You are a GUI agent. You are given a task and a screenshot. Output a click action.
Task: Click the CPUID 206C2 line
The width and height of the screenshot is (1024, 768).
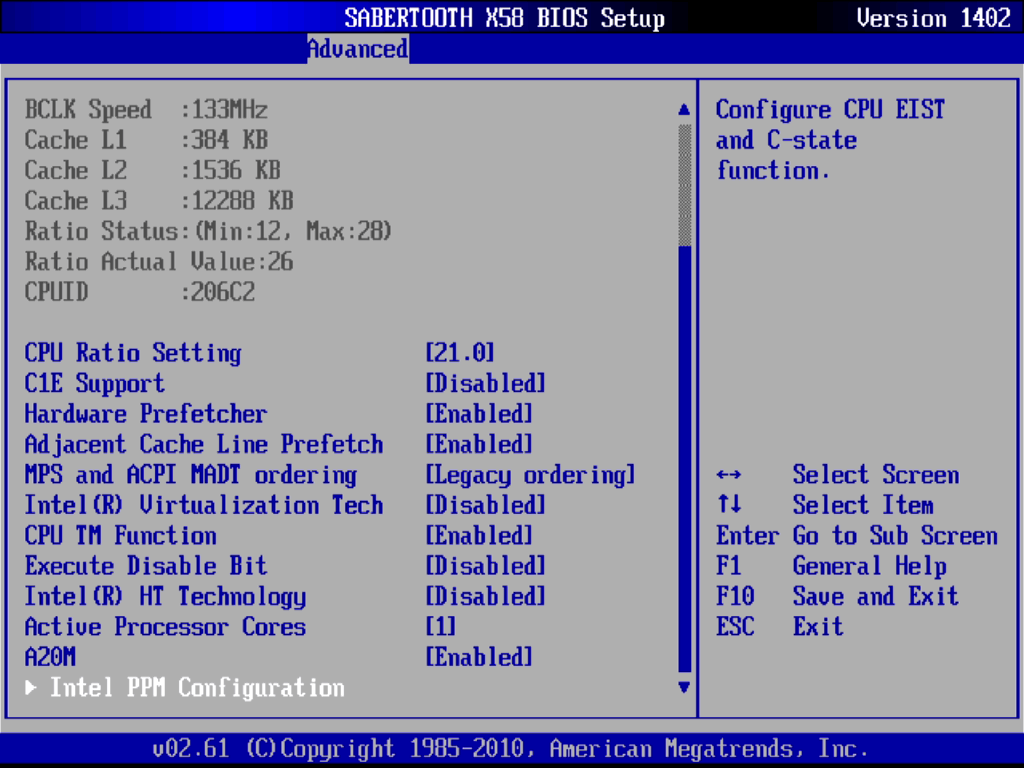[x=140, y=292]
